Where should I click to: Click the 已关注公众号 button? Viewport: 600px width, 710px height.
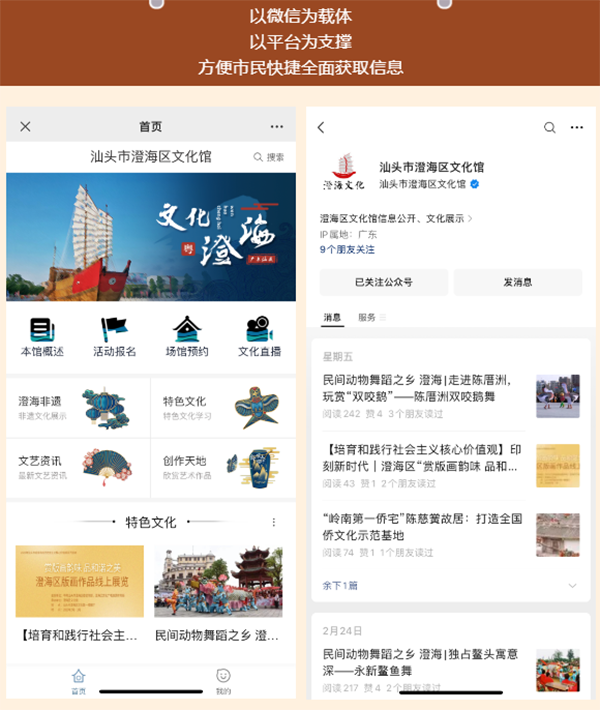click(384, 283)
